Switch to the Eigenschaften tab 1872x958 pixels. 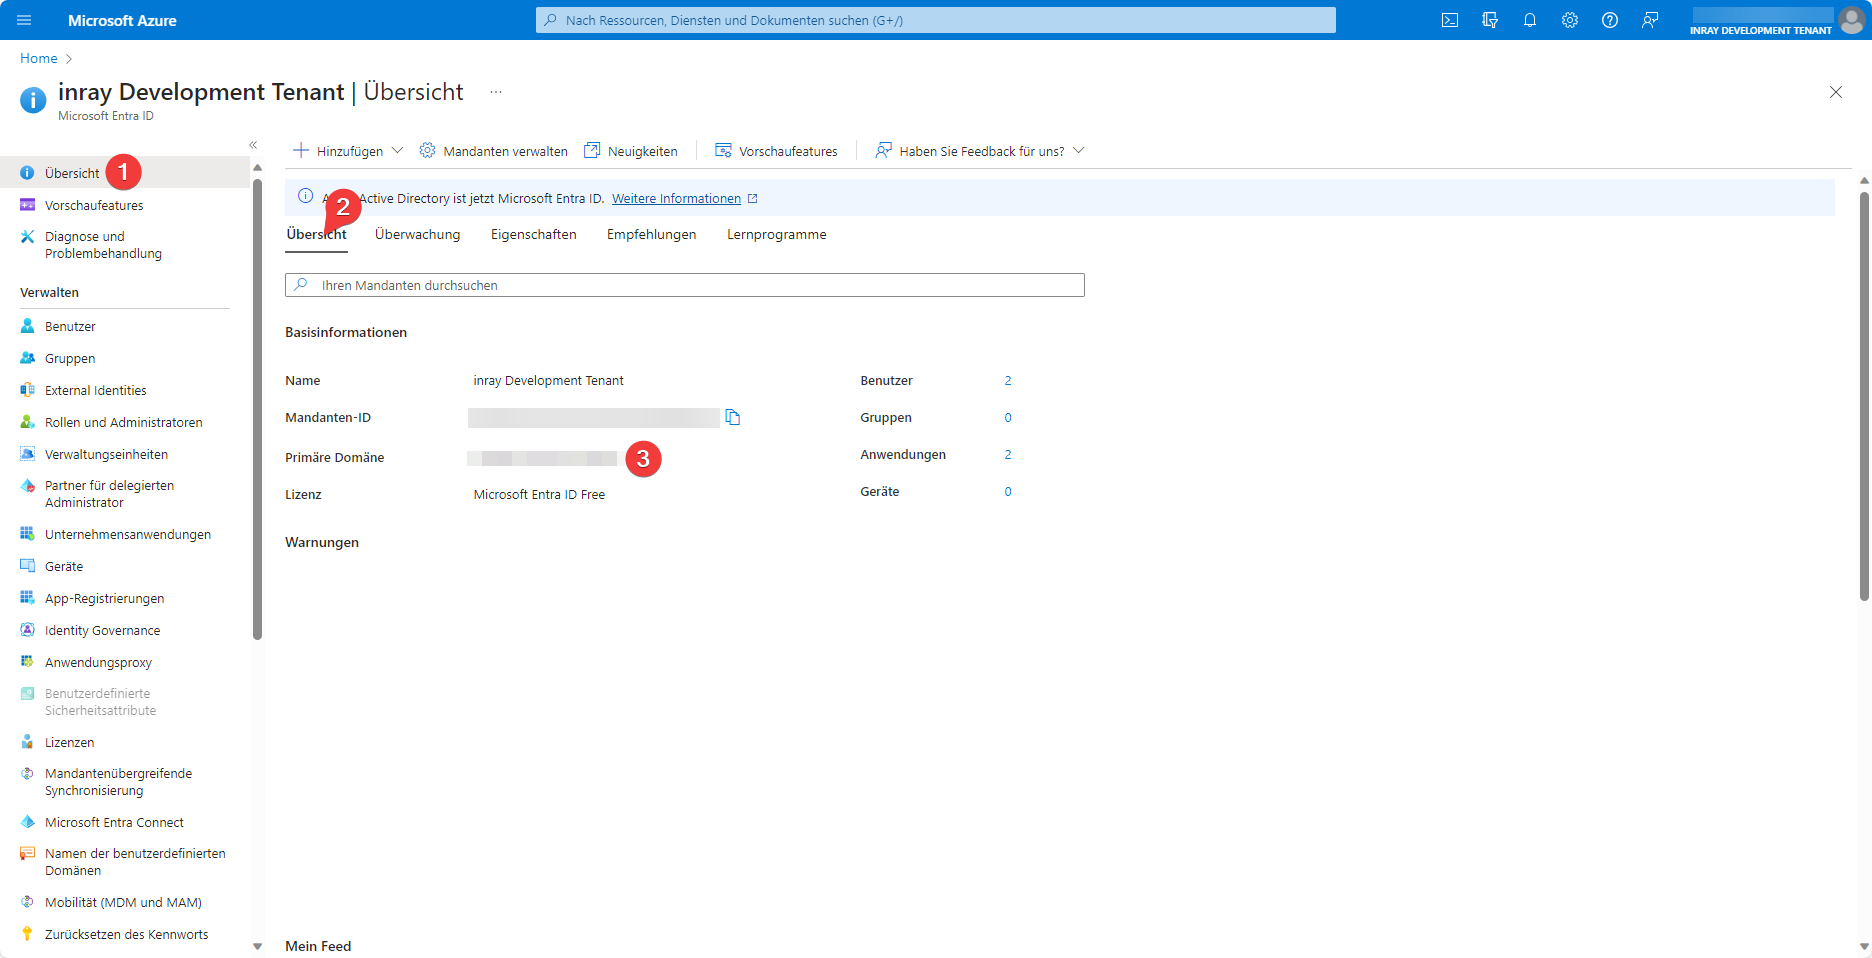tap(533, 235)
